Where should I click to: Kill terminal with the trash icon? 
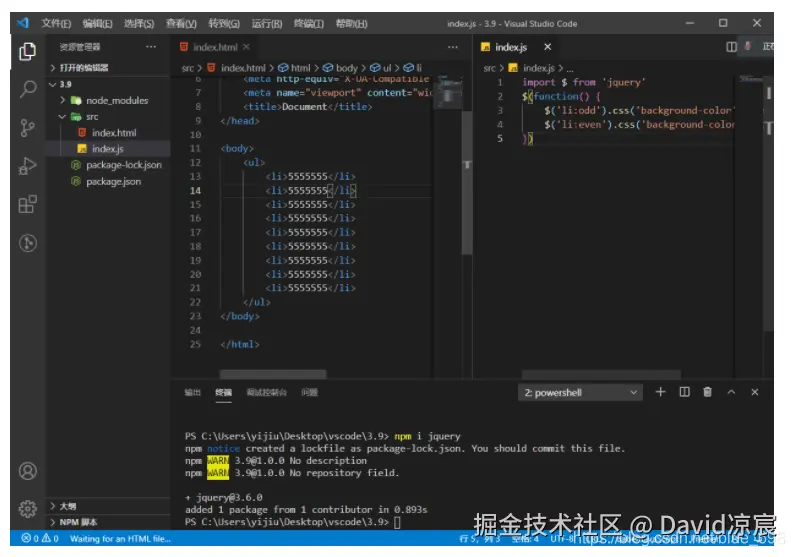tap(708, 393)
